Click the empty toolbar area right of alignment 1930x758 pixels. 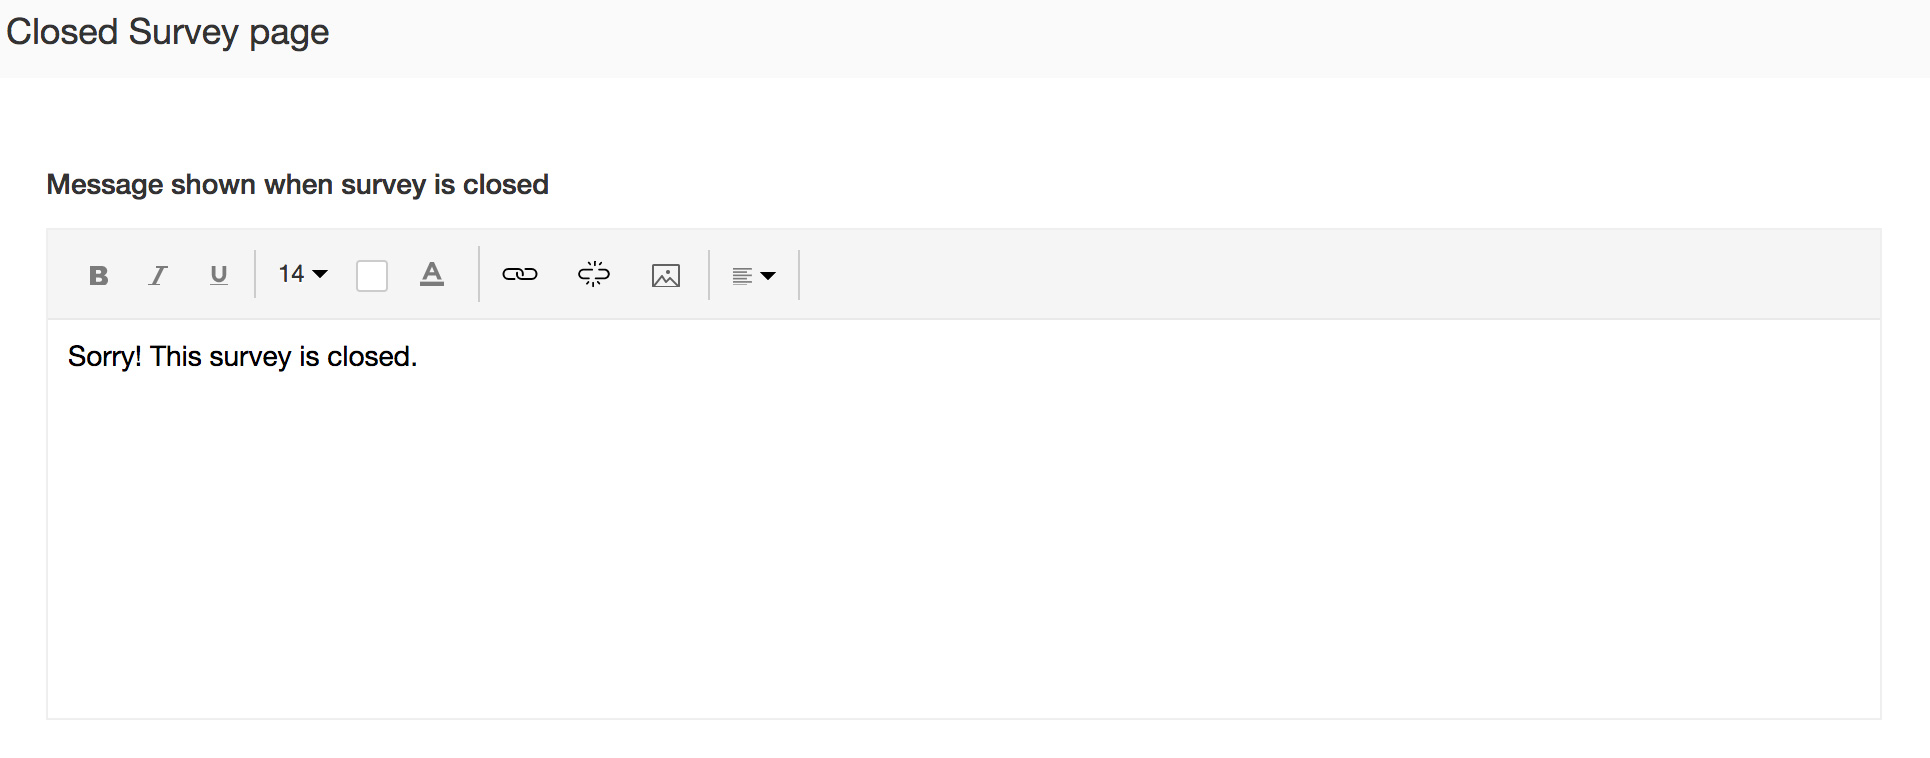point(1300,275)
